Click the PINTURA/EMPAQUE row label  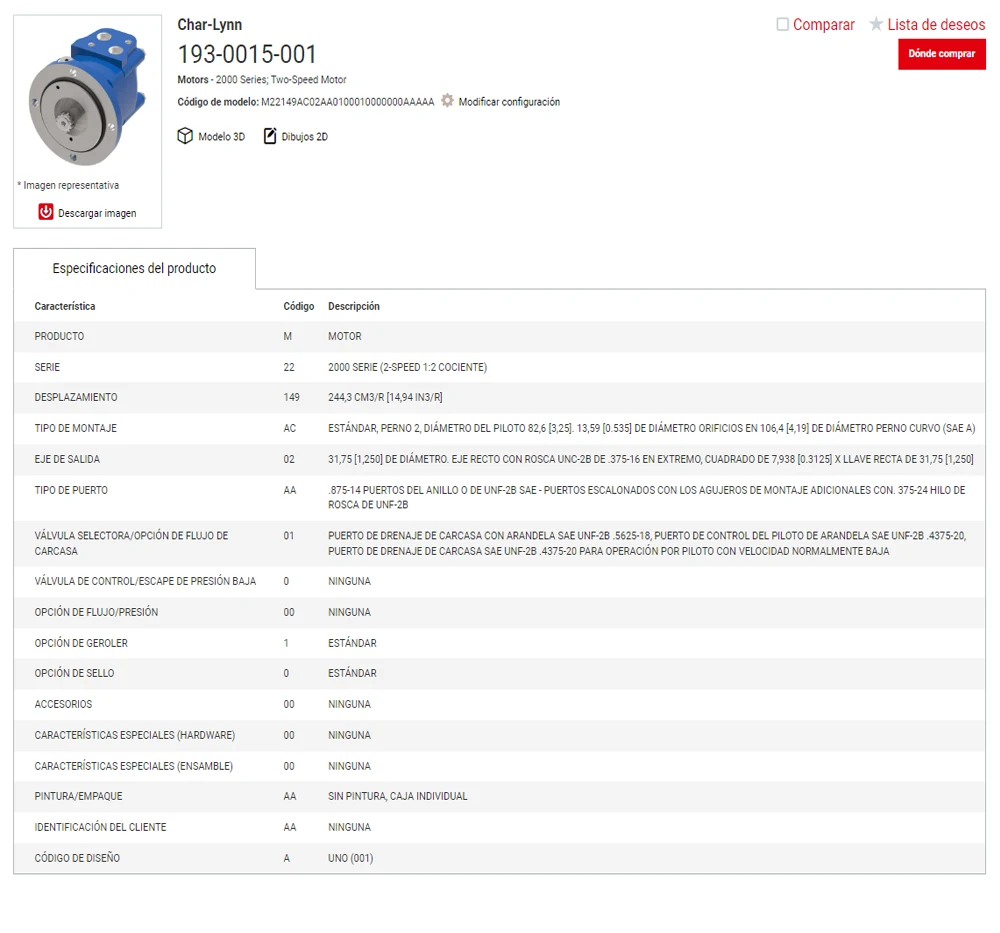click(78, 797)
